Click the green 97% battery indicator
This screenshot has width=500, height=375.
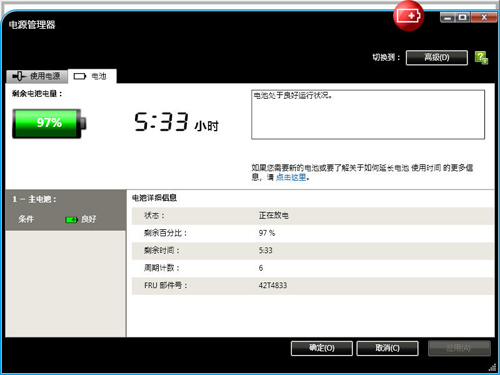tap(49, 123)
